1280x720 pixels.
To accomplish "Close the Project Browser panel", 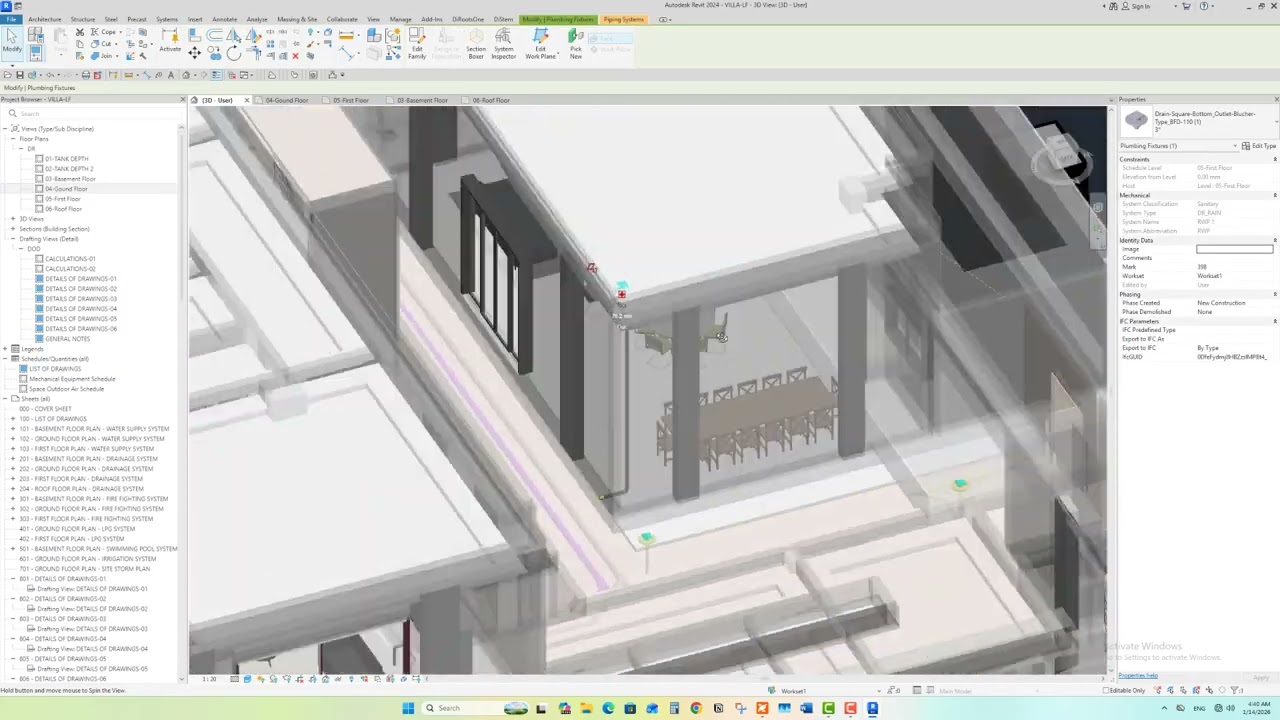I will (182, 99).
